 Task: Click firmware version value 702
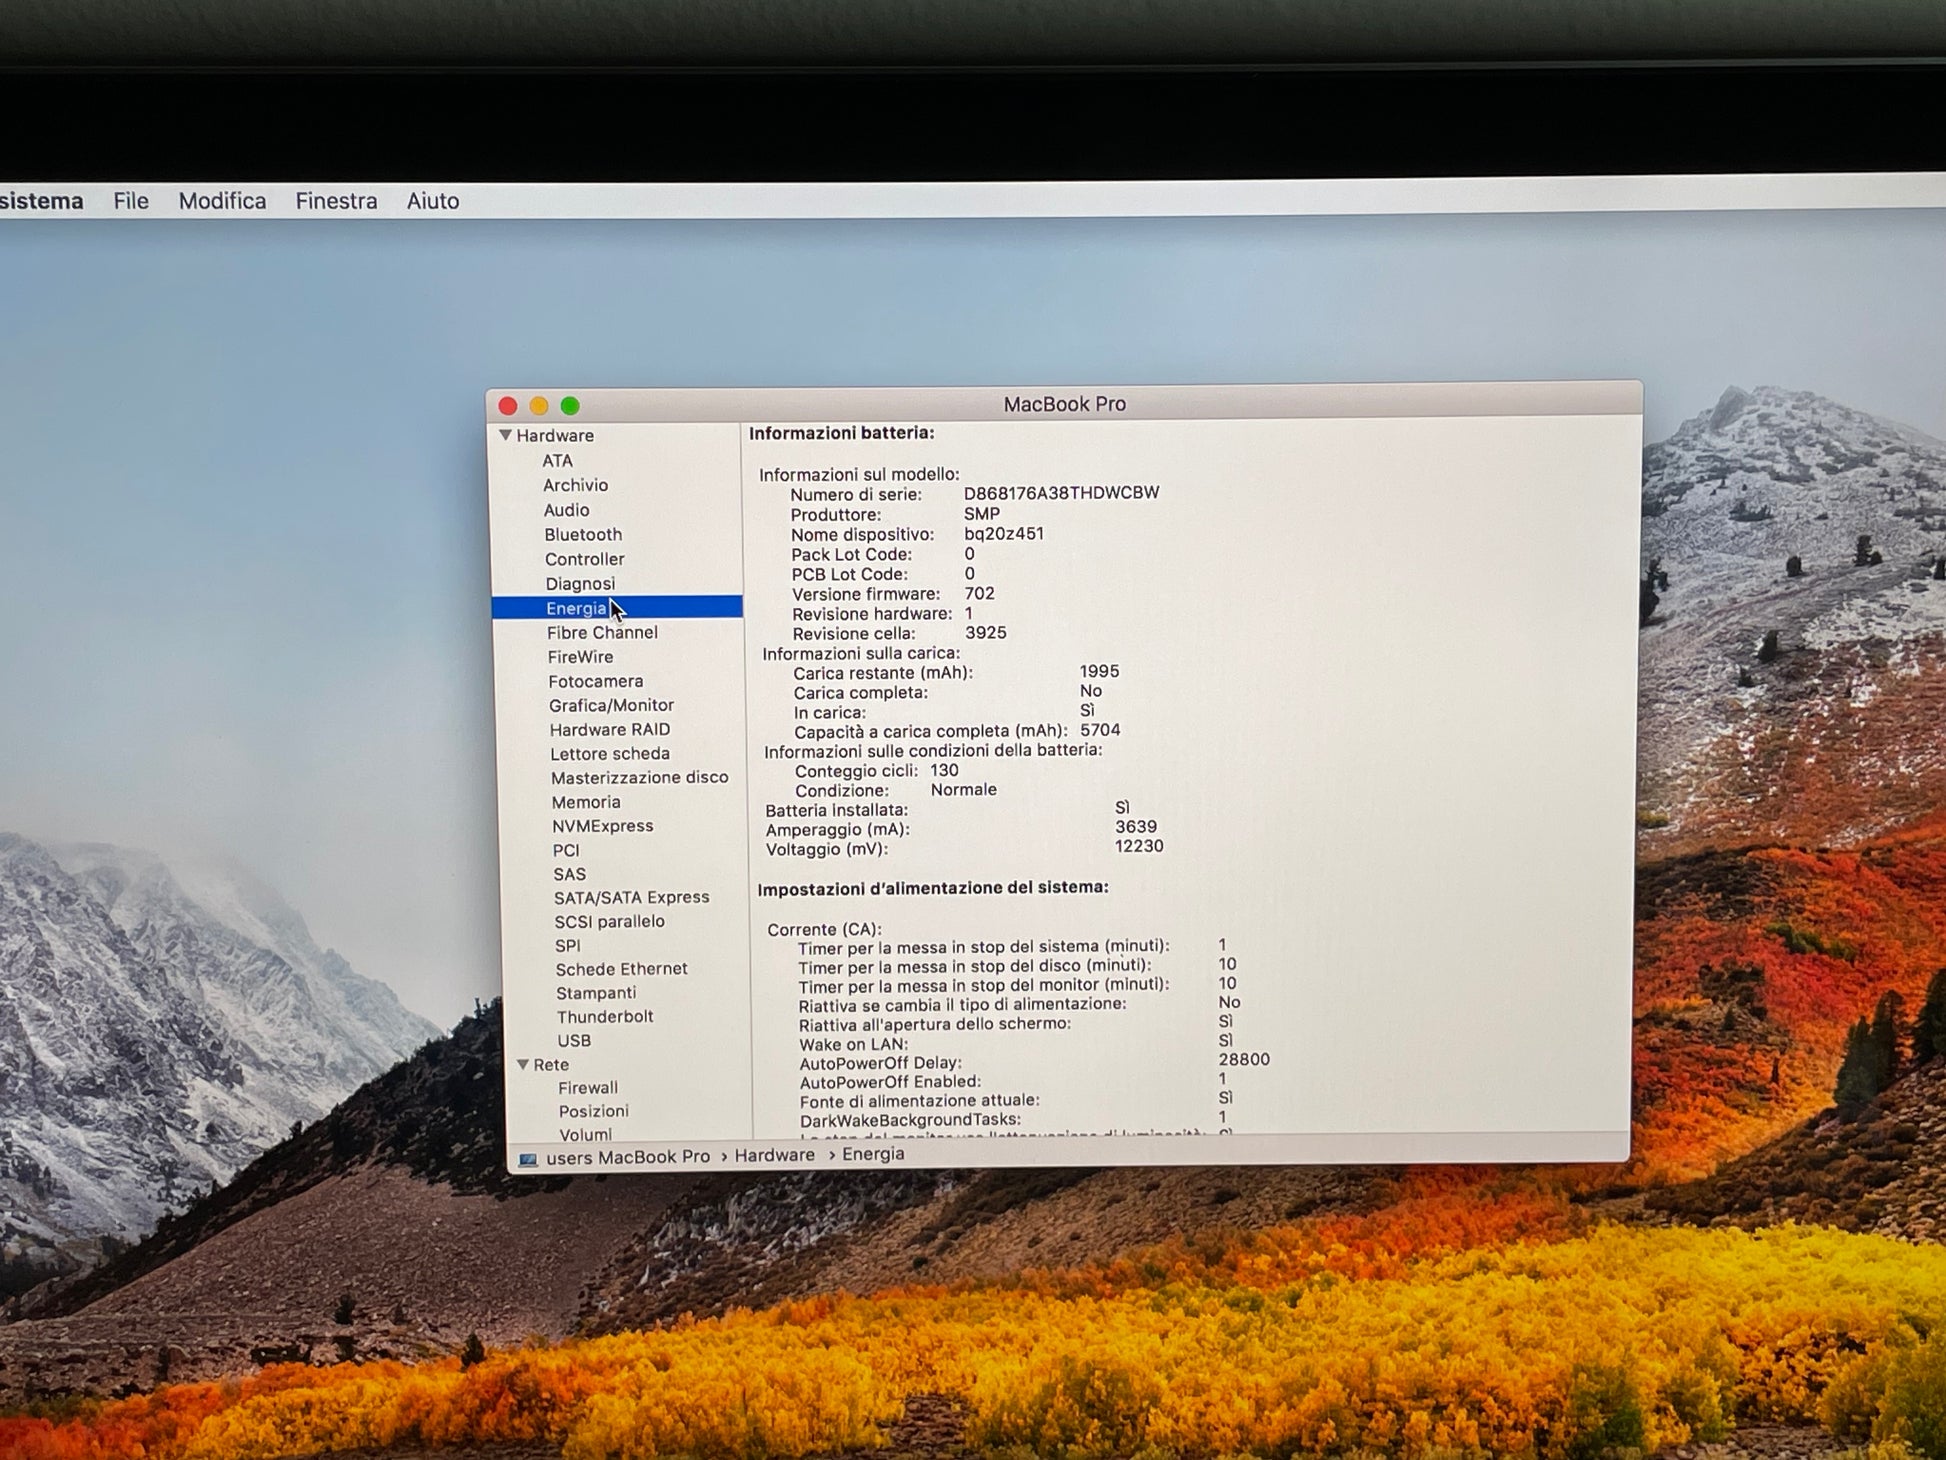pyautogui.click(x=979, y=594)
